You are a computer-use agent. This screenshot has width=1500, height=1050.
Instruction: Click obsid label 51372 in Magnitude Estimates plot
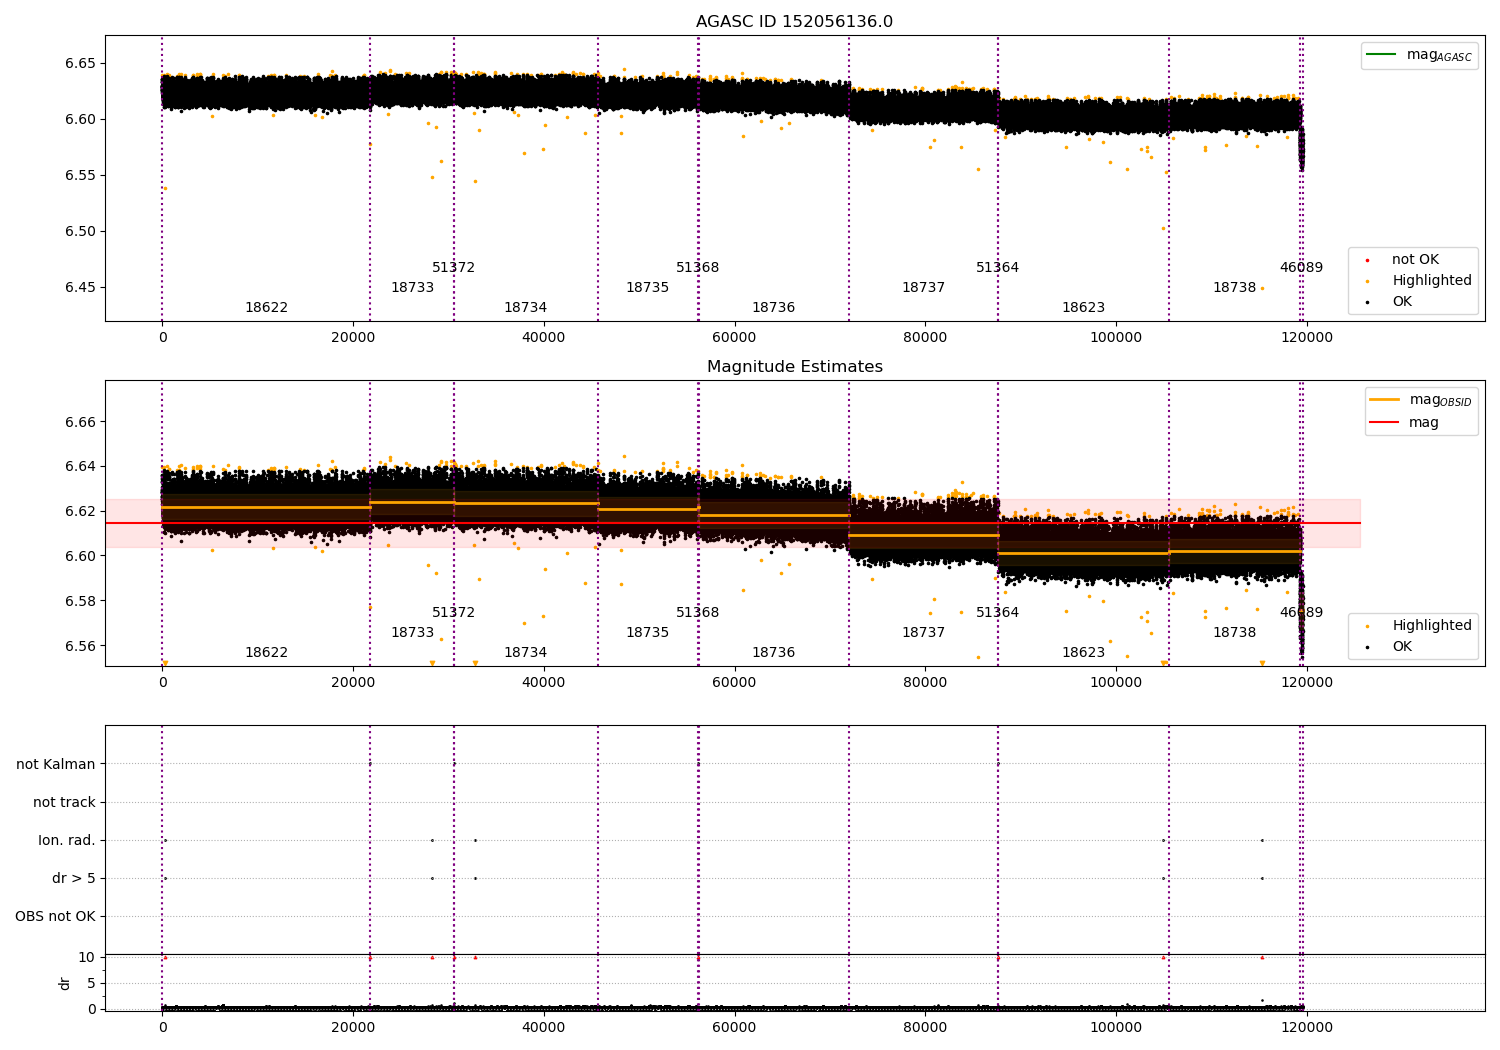pos(453,613)
